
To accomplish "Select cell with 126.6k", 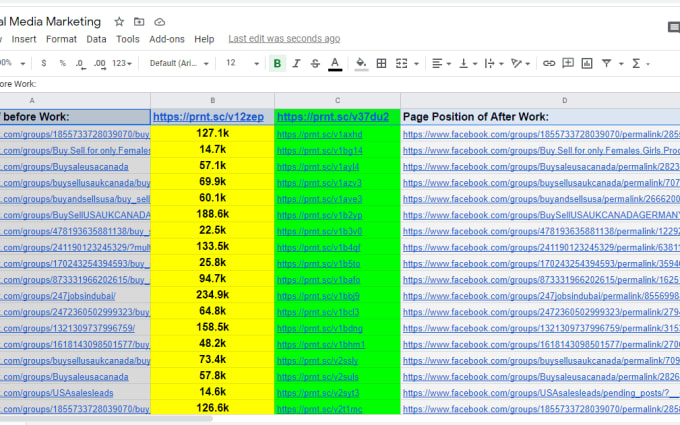I will click(x=212, y=408).
